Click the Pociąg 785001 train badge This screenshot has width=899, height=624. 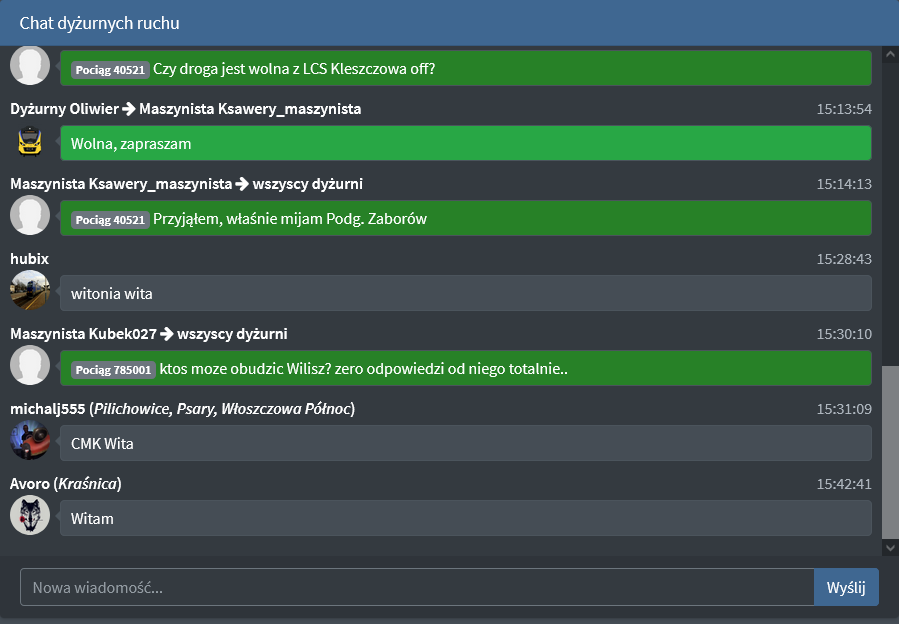coord(113,370)
